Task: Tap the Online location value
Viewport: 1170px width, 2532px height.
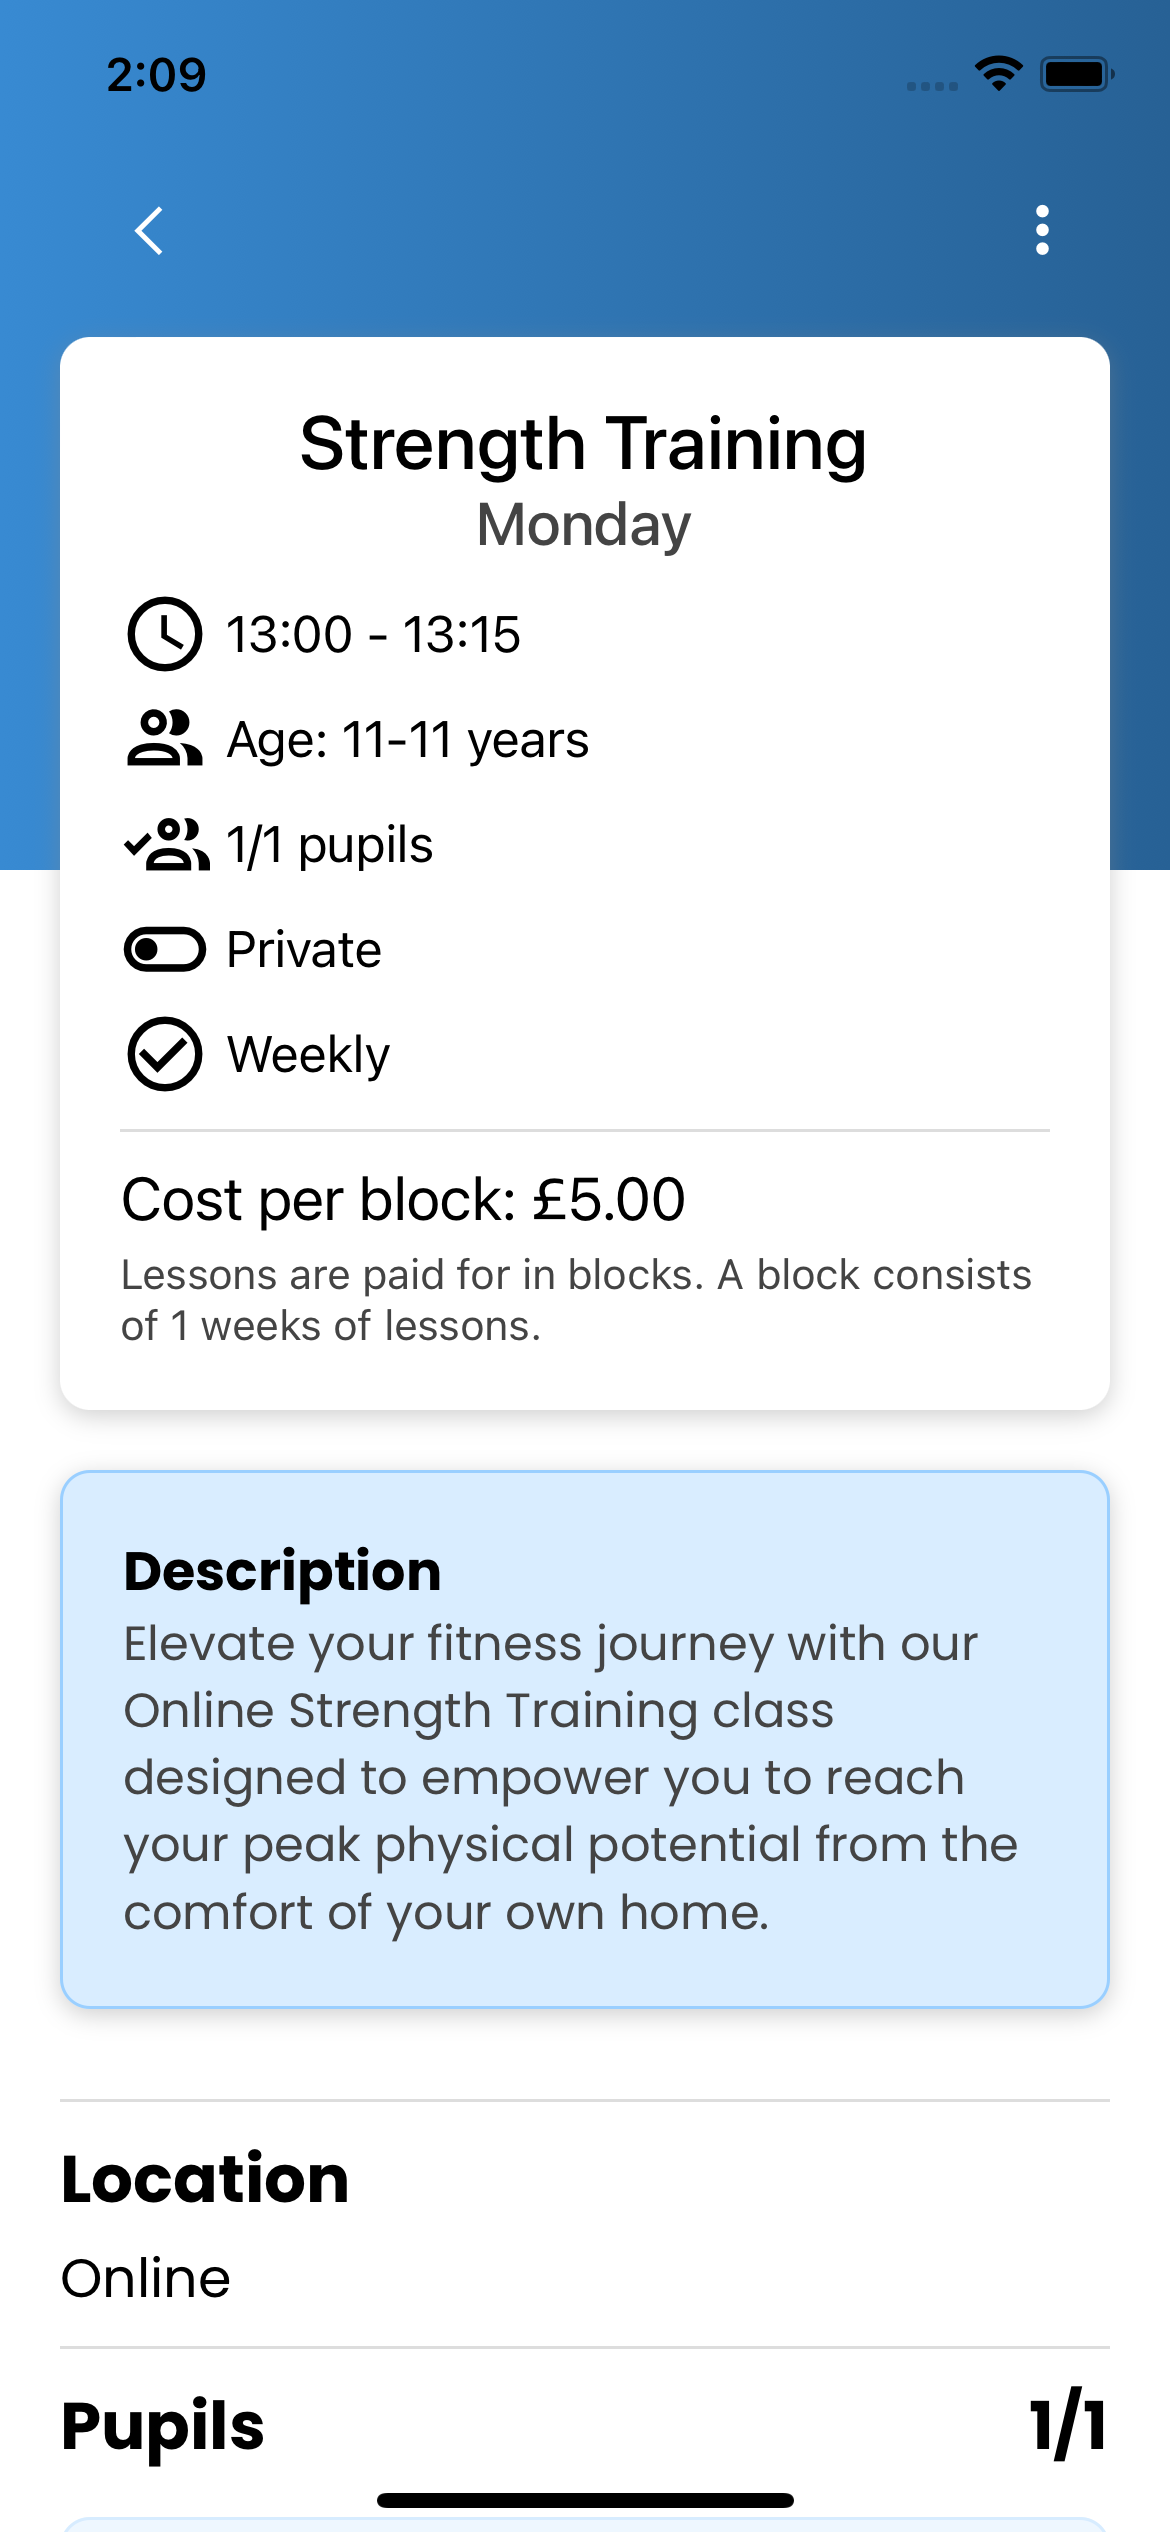Action: (x=146, y=2279)
